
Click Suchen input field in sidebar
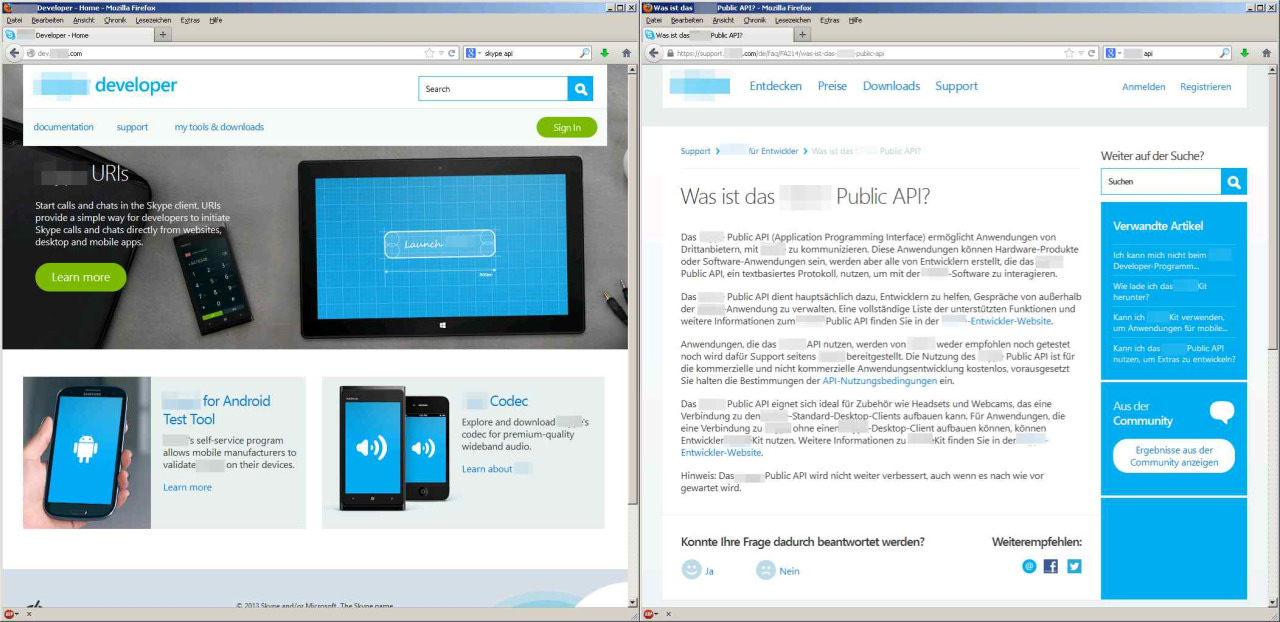coord(1161,182)
